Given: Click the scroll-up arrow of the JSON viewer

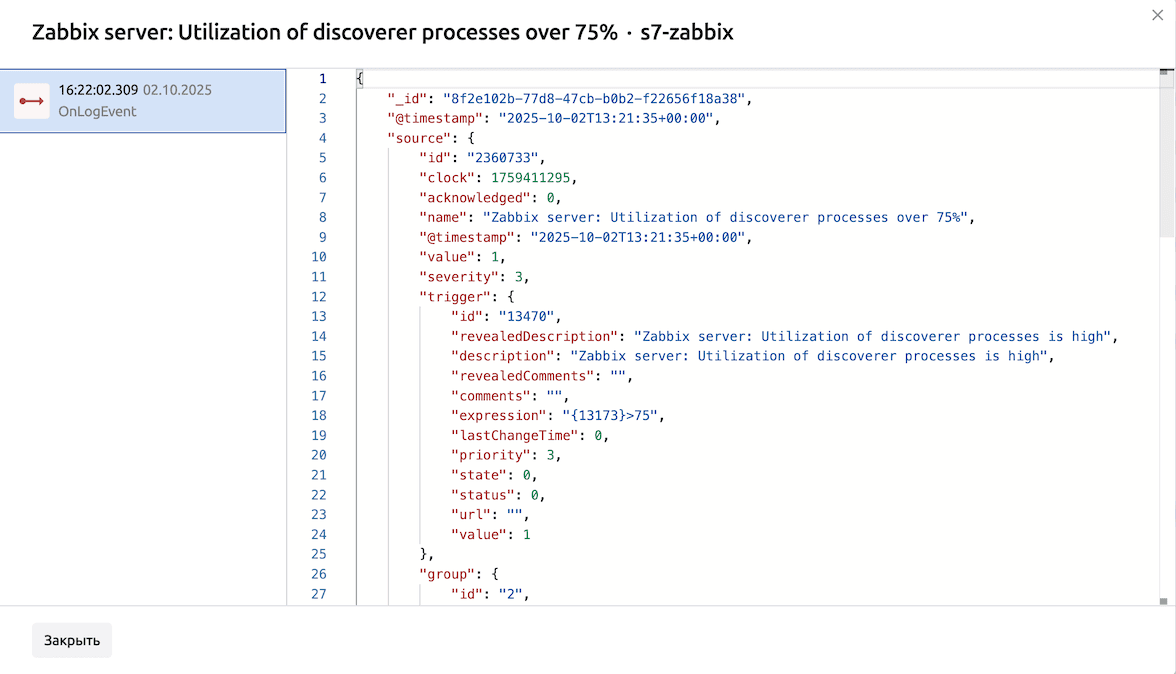Looking at the screenshot, I should pos(1164,72).
